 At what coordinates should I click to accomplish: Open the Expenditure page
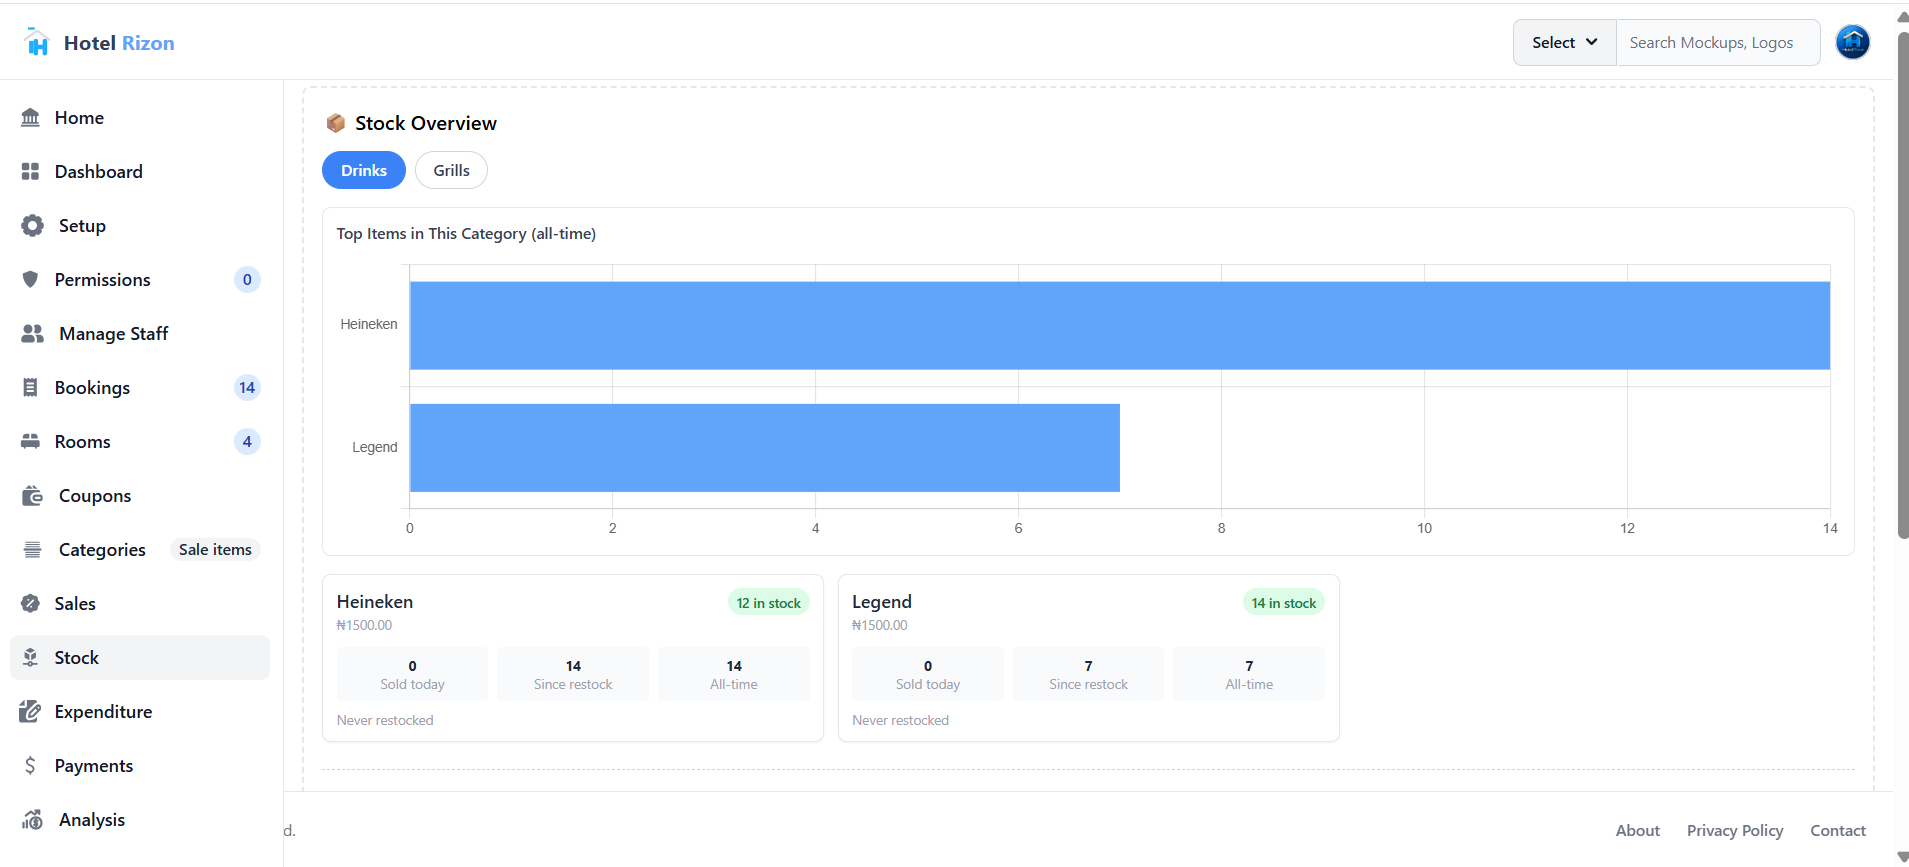click(x=140, y=712)
